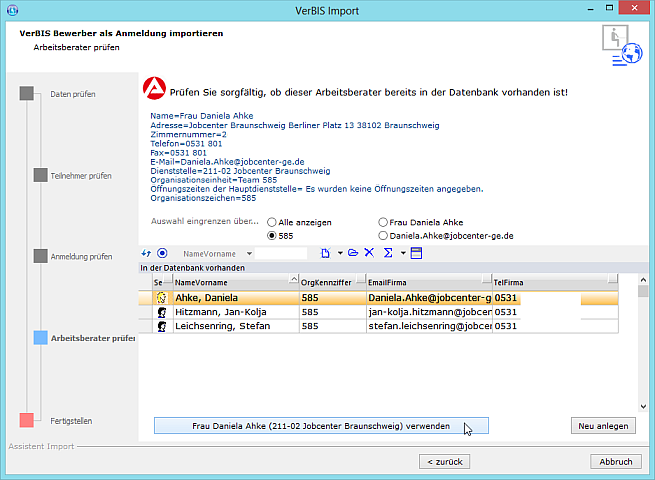Click the table scrollbar thumb
The height and width of the screenshot is (480, 655).
click(643, 291)
